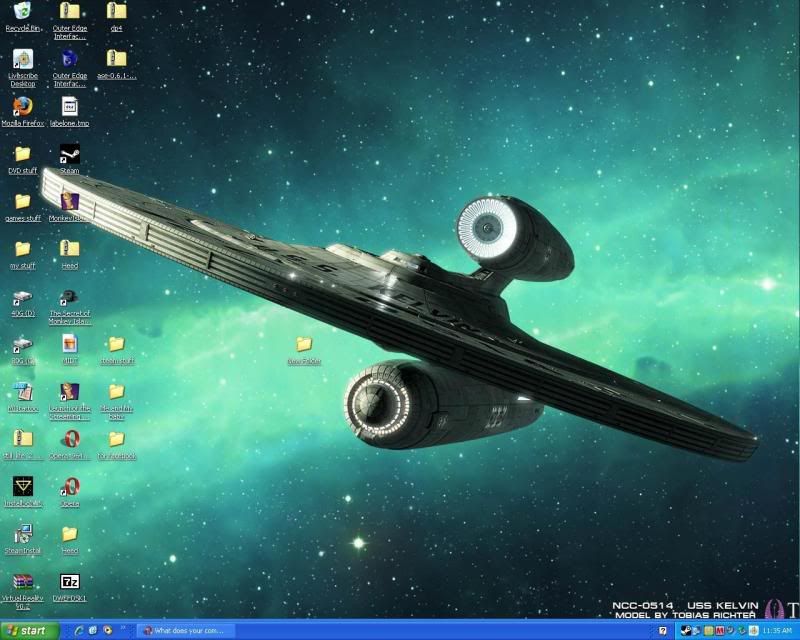Screen dimensions: 800x640
Task: Launch The Secret of Monkey Island shortcut
Action: tap(69, 306)
